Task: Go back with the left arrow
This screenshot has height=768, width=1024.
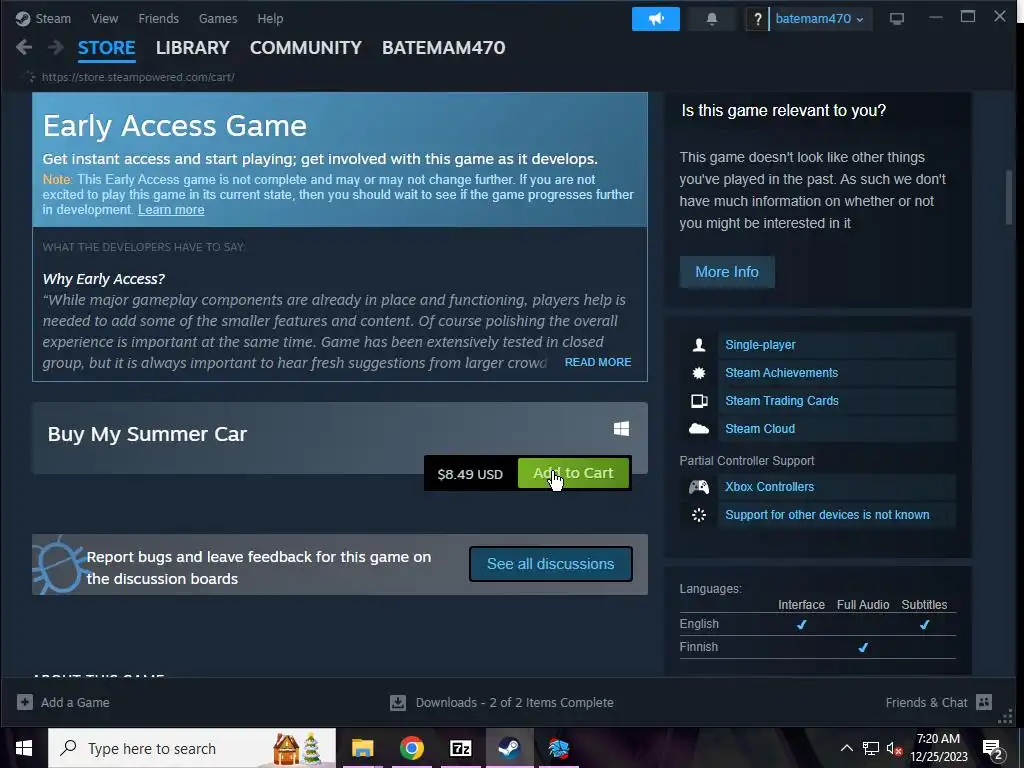Action: (x=24, y=48)
